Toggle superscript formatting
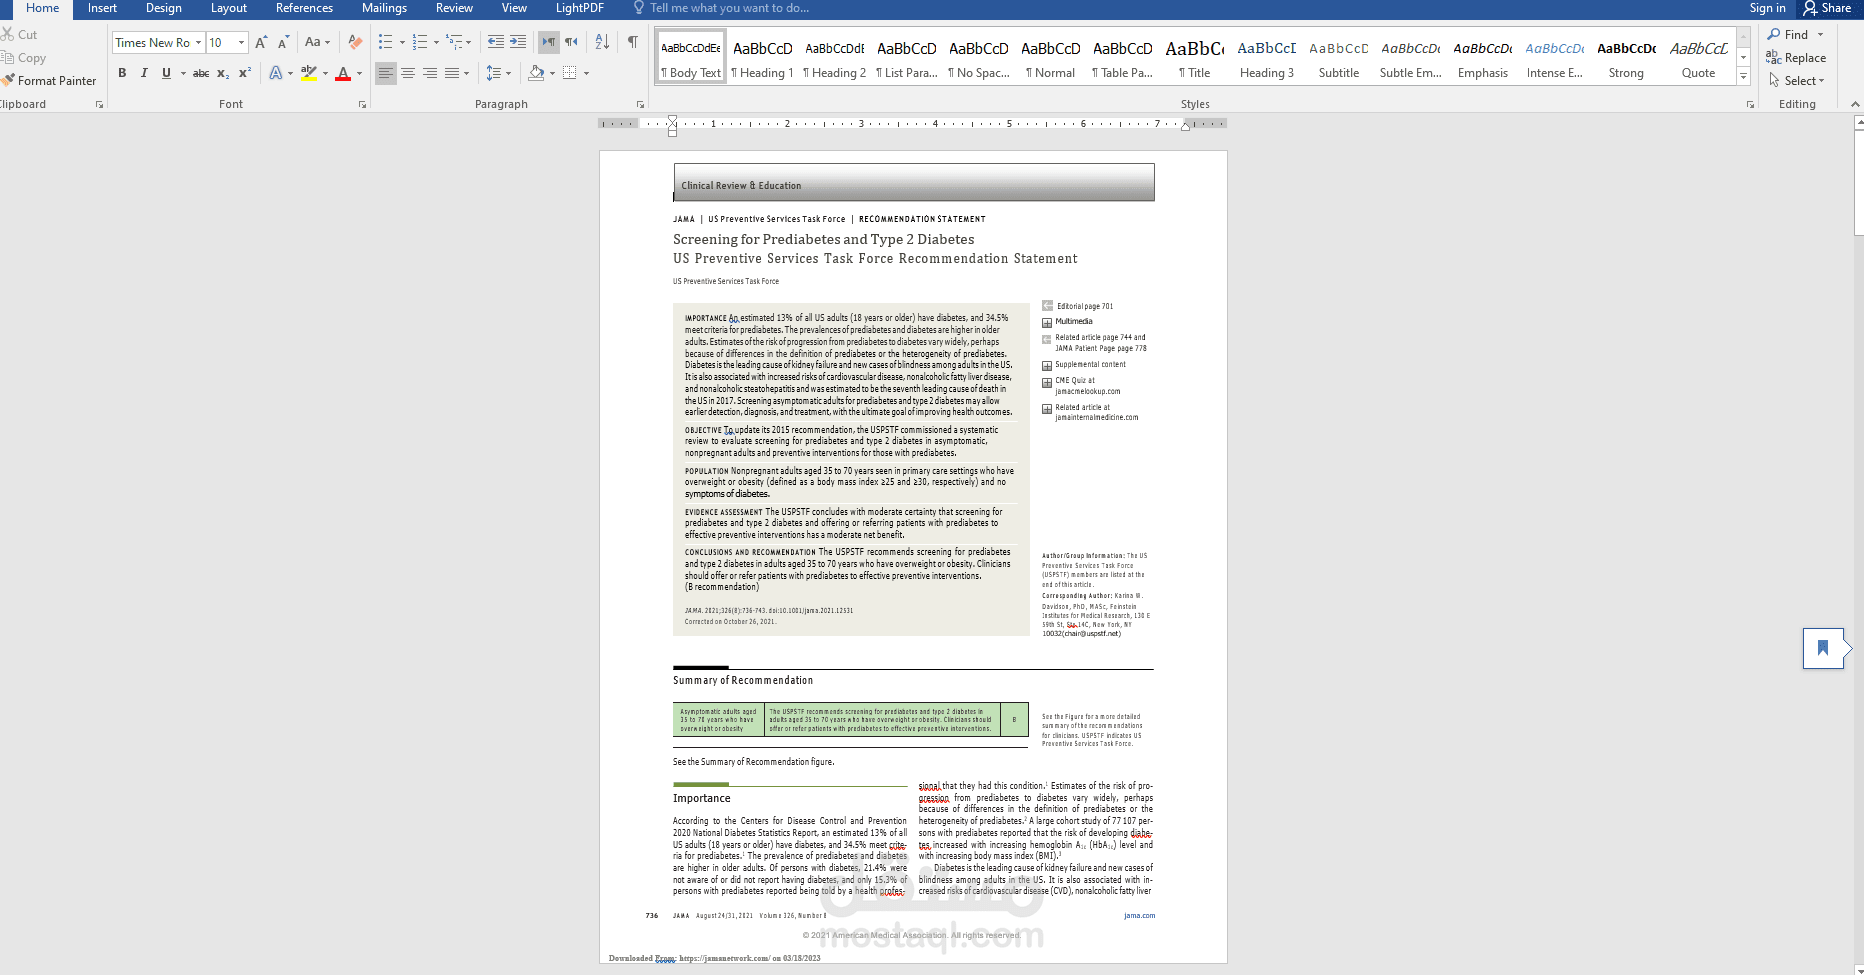 point(244,73)
